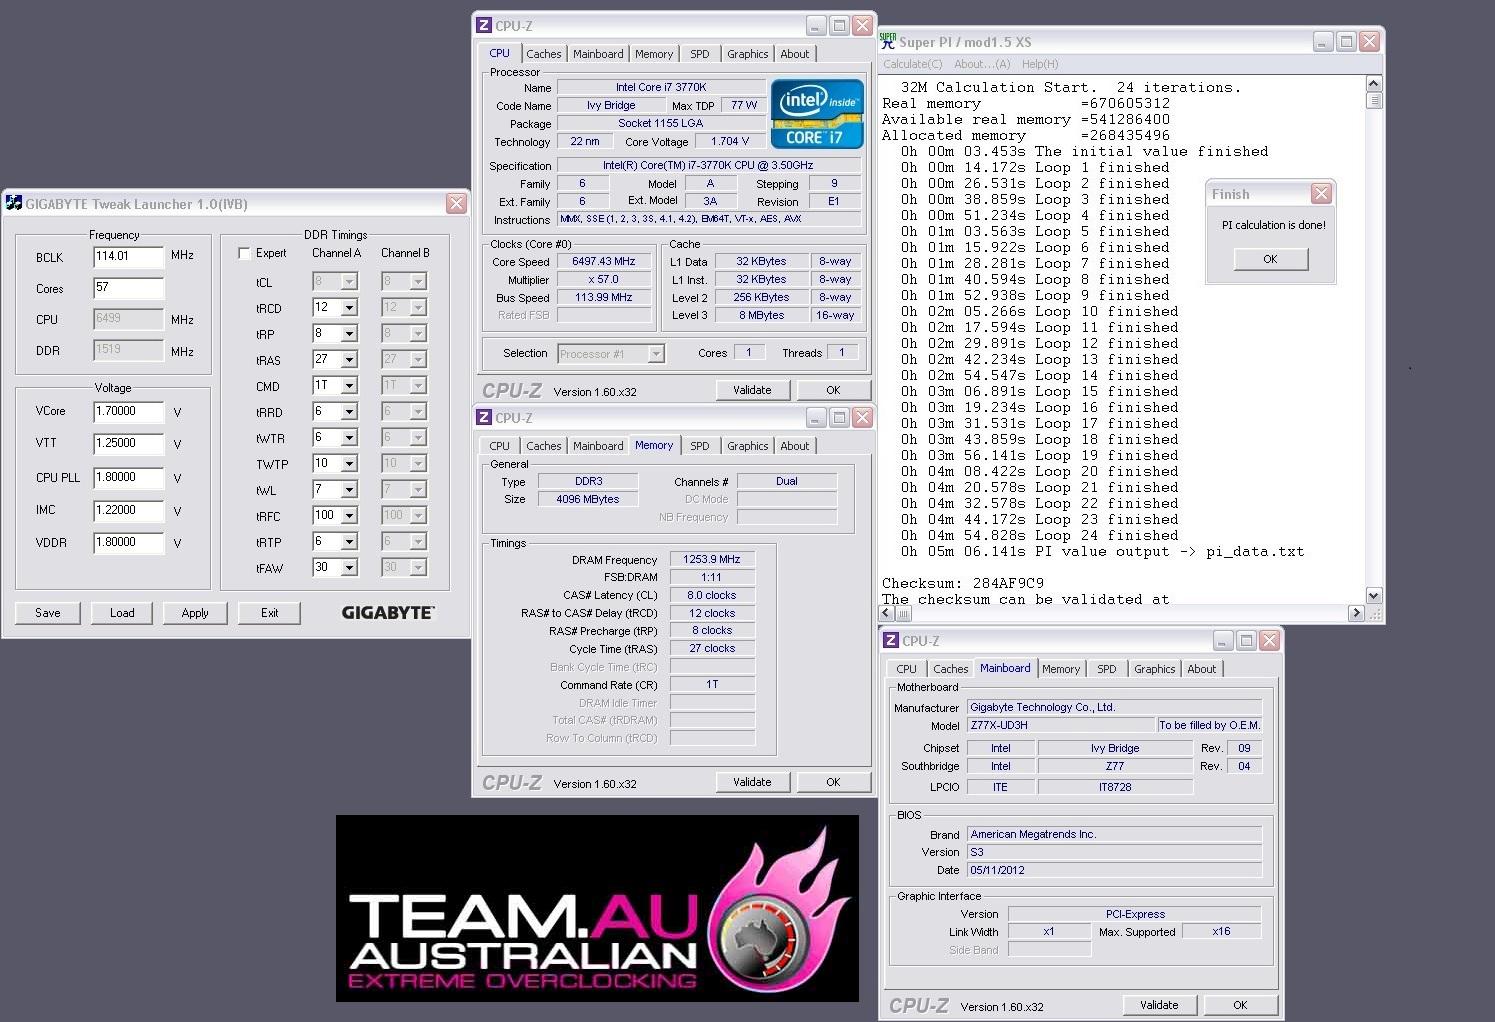The image size is (1495, 1022).
Task: Open the Calculate(C) menu in Super PI
Action: 913,64
